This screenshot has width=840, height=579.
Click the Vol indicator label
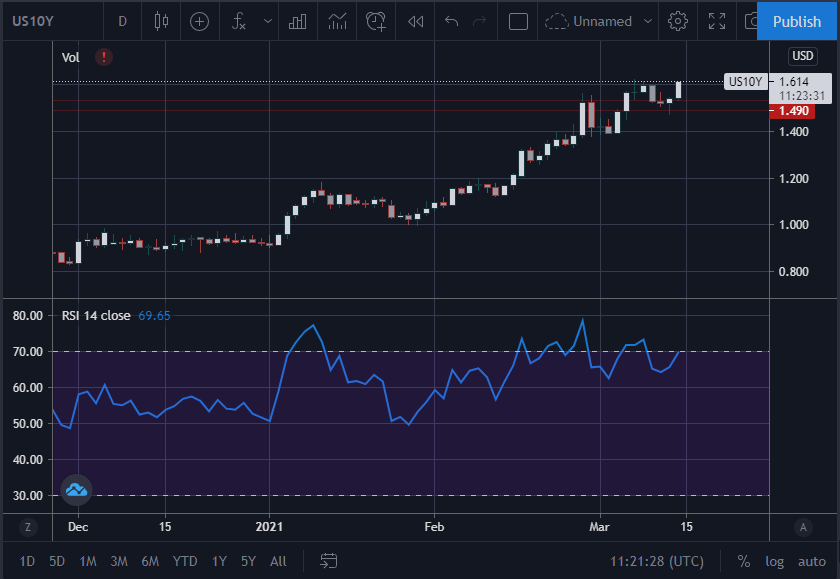pyautogui.click(x=70, y=57)
